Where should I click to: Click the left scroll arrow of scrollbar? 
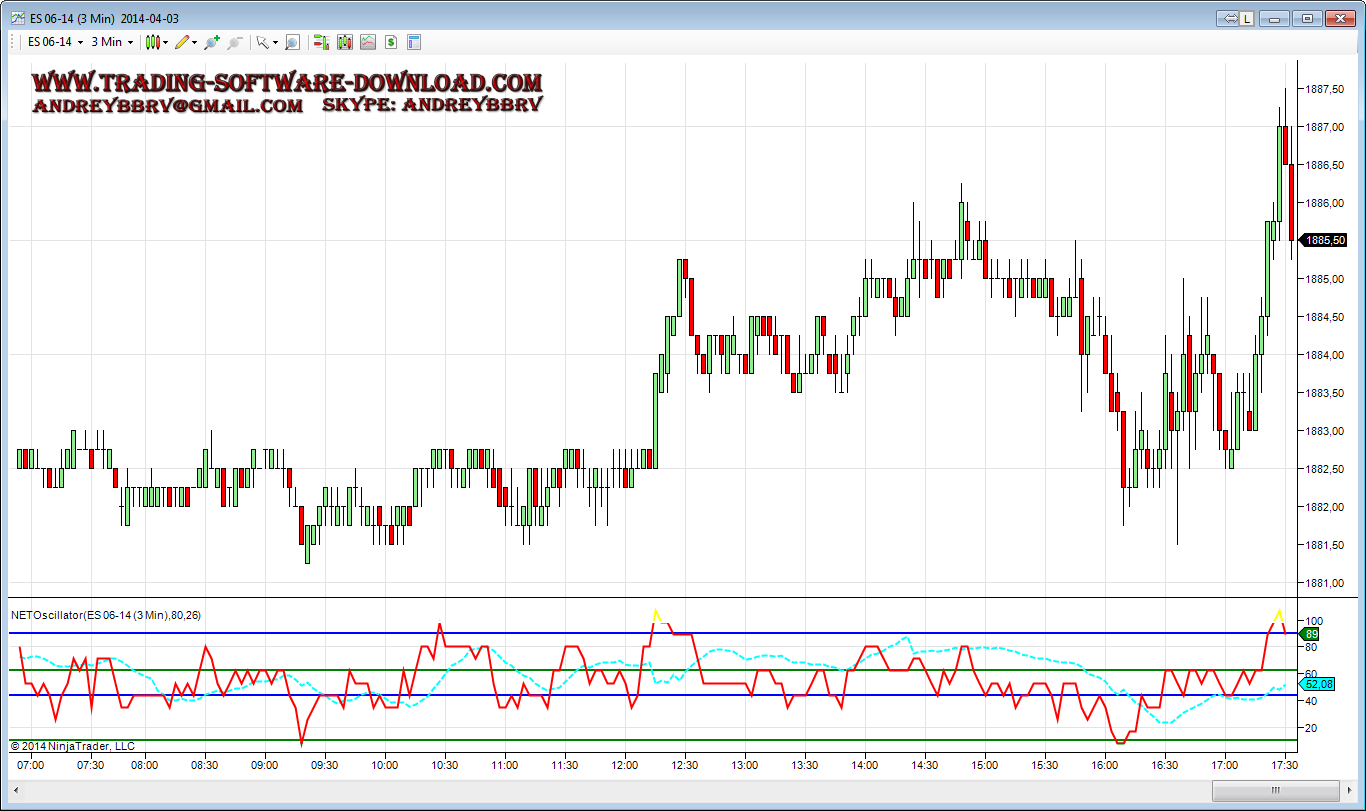[x=16, y=791]
